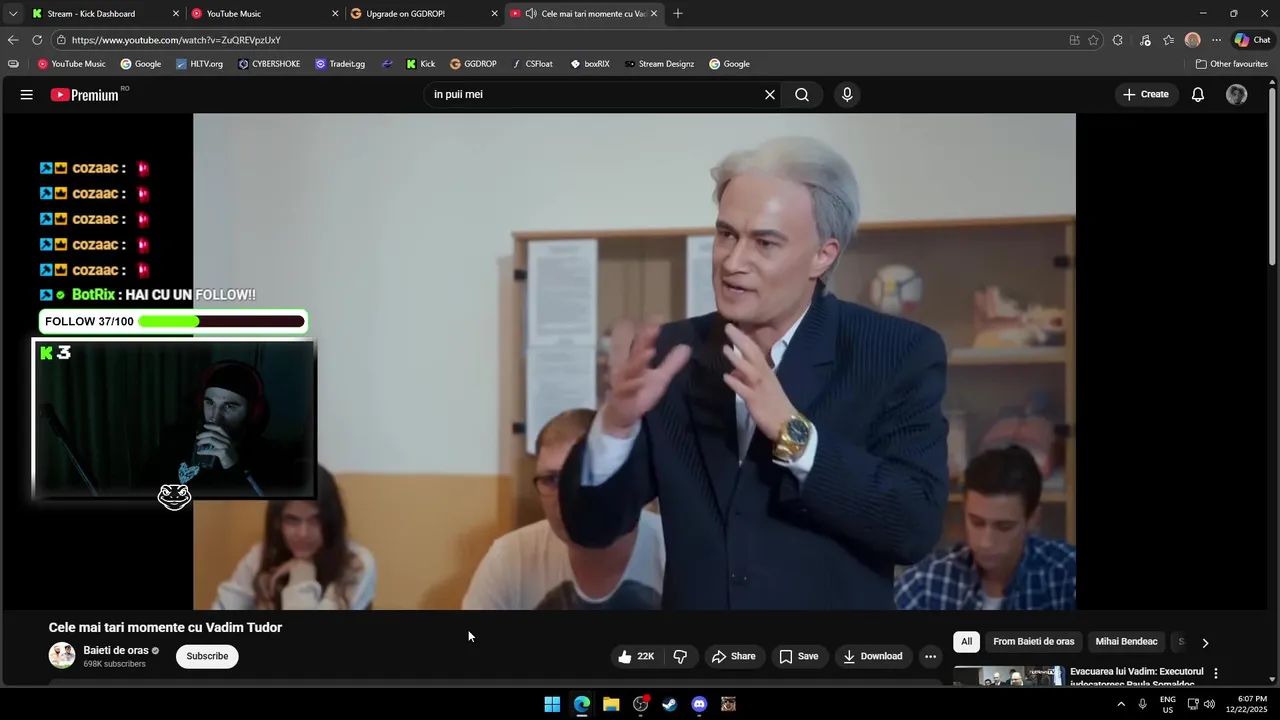Go to YouTube Premium home logo
The image size is (1280, 720).
pyautogui.click(x=86, y=95)
